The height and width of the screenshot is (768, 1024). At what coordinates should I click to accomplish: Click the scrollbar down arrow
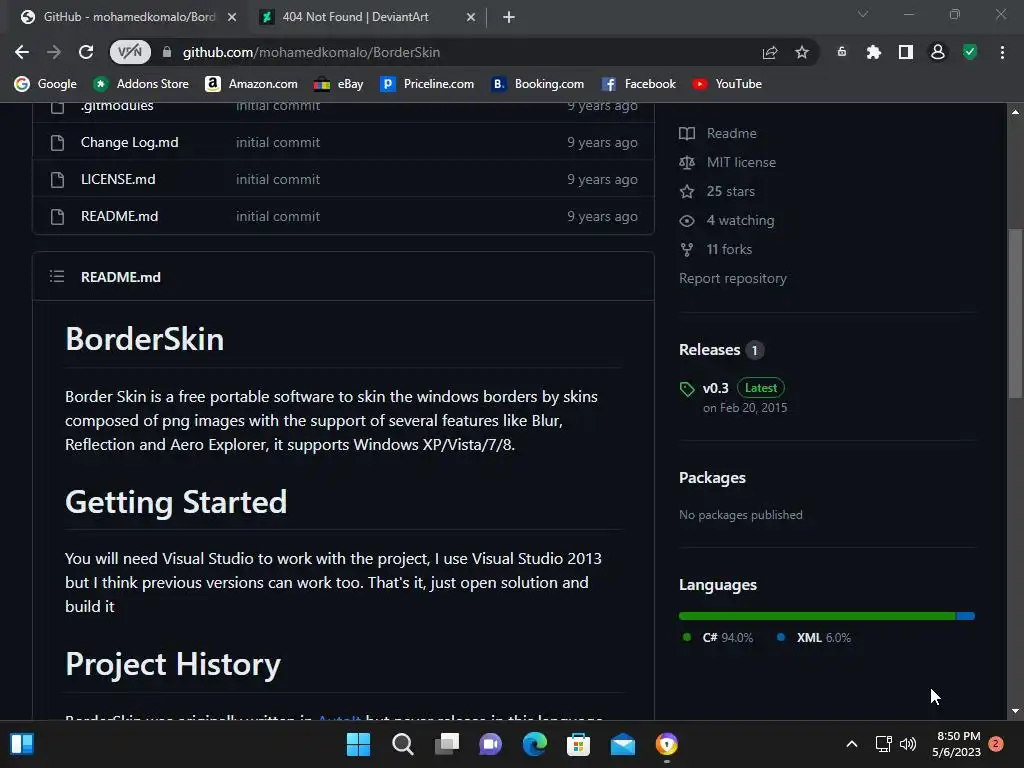(1015, 712)
